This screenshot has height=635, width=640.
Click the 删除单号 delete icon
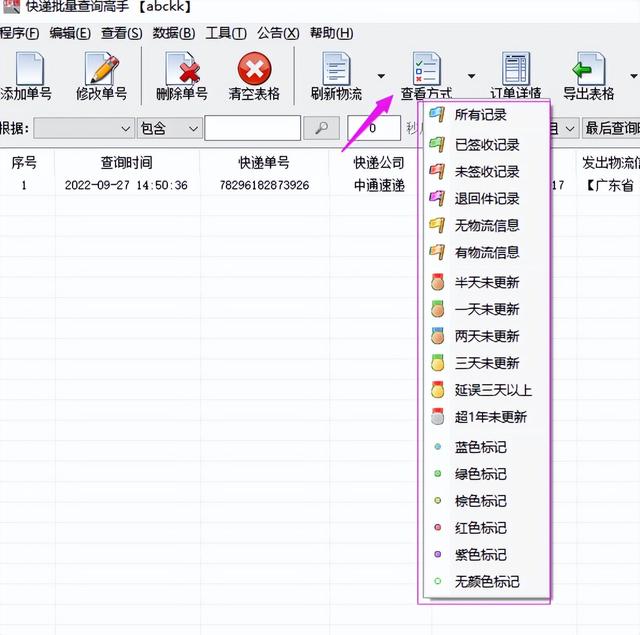181,70
